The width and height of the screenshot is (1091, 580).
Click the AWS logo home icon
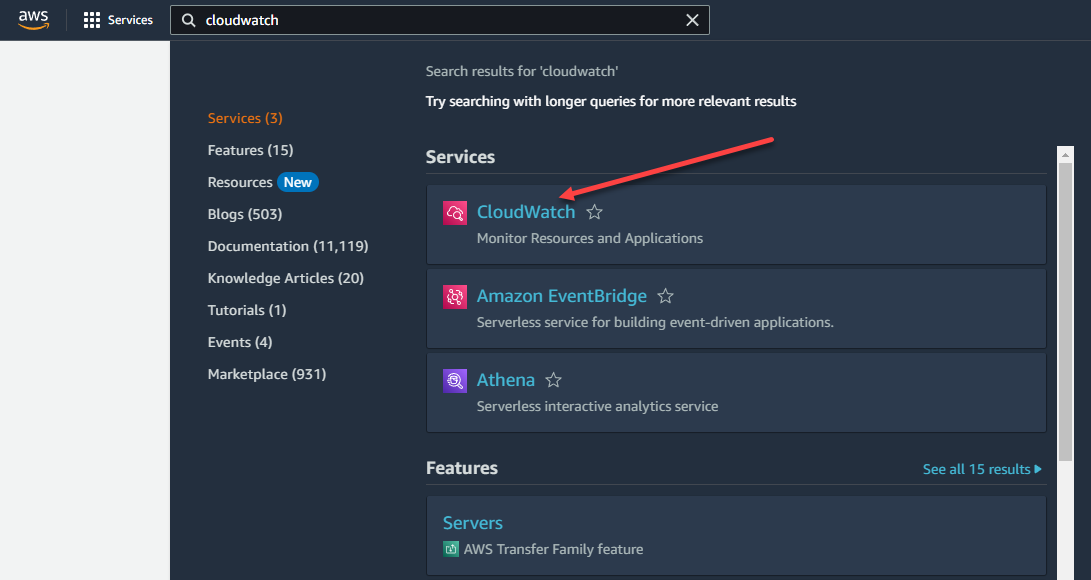pyautogui.click(x=33, y=20)
